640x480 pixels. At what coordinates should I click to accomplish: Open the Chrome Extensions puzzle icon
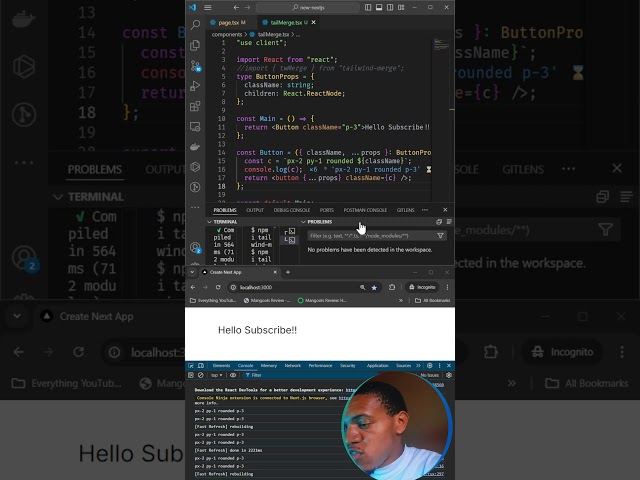coord(392,288)
